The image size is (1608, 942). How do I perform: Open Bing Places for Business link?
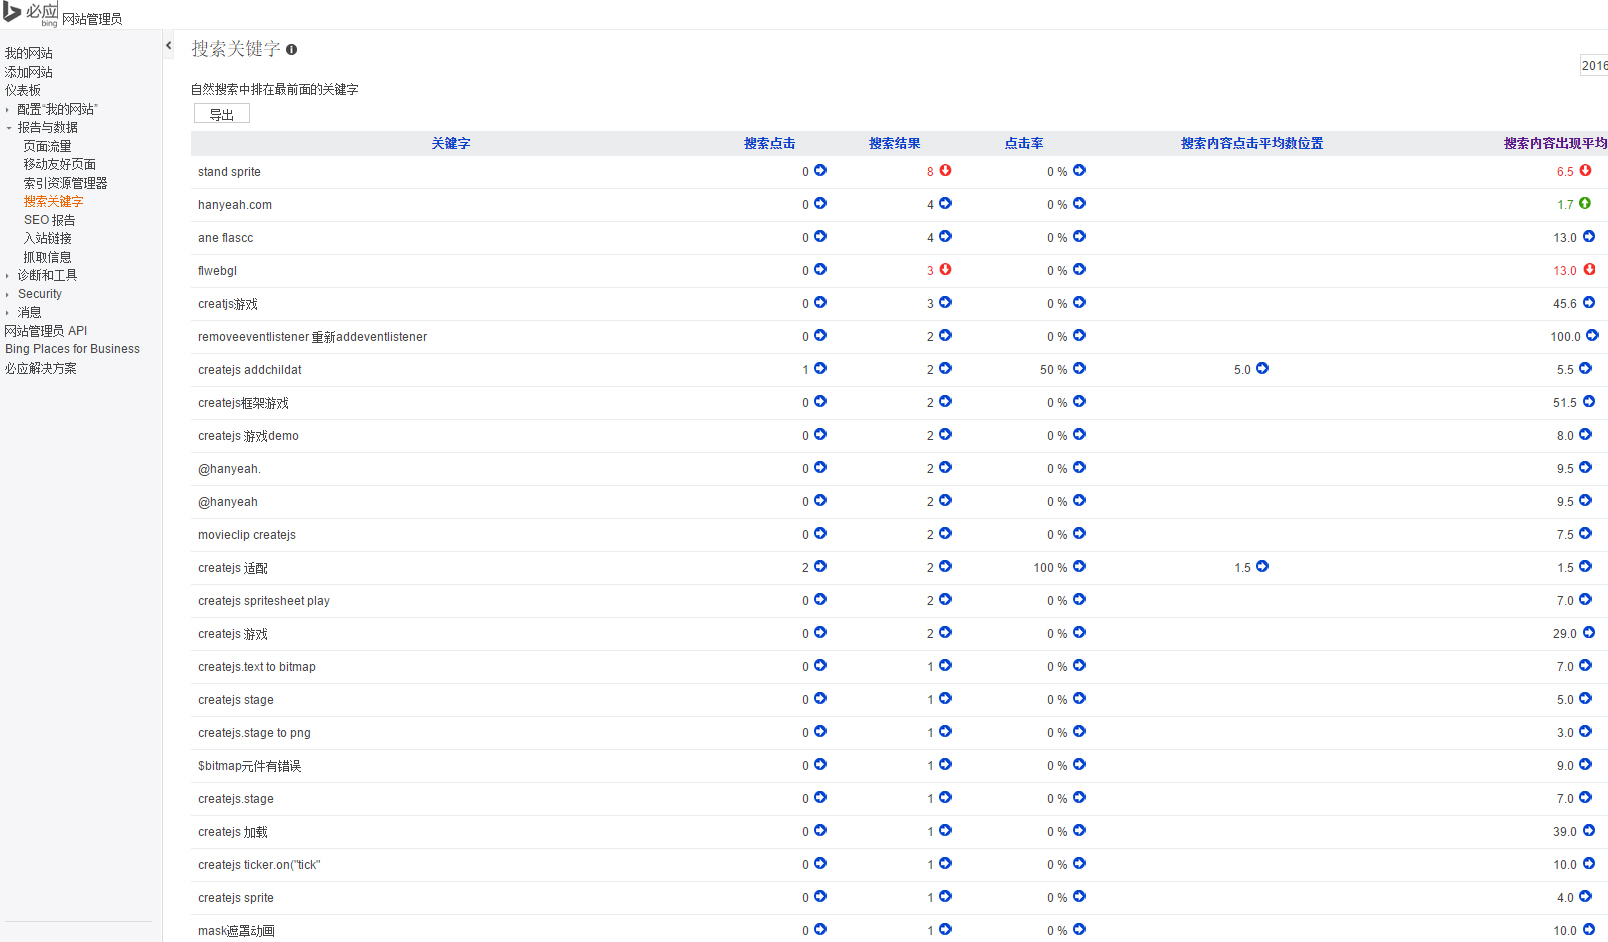tap(73, 349)
